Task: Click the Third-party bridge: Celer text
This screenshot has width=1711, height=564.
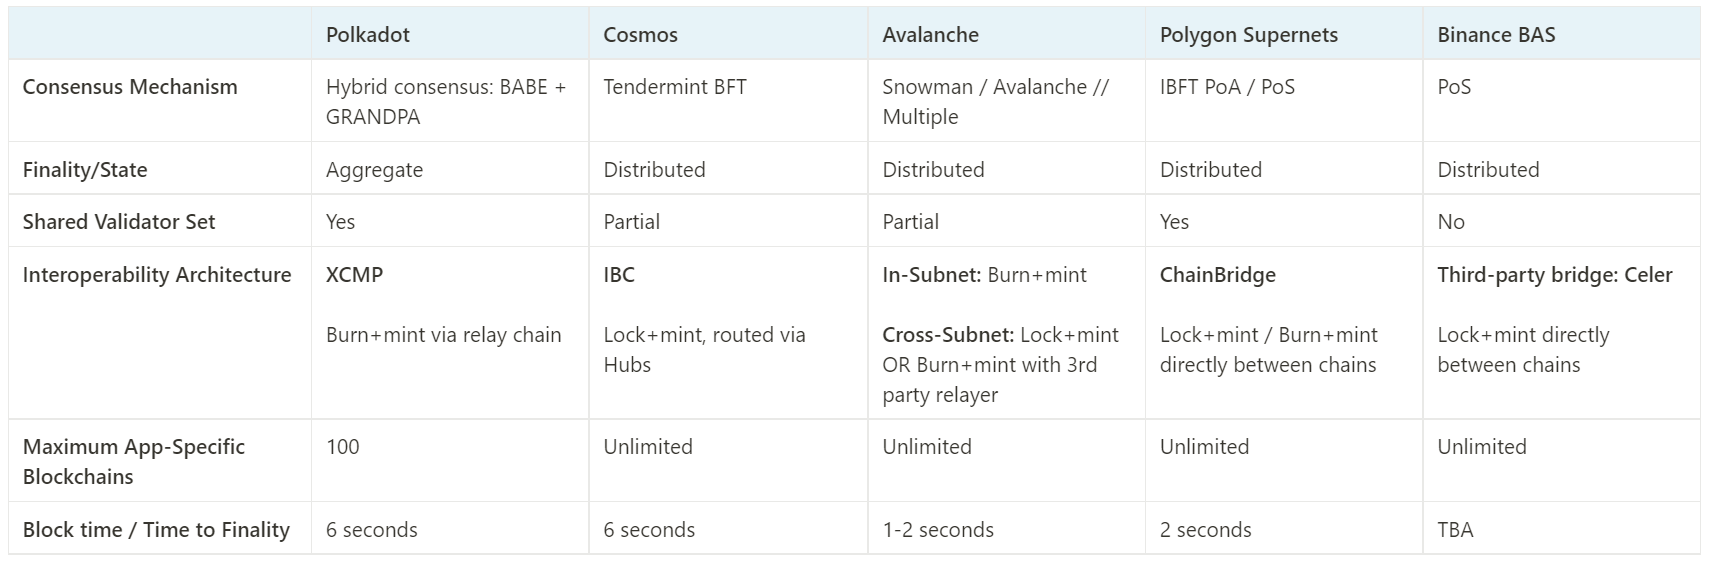Action: click(x=1554, y=275)
